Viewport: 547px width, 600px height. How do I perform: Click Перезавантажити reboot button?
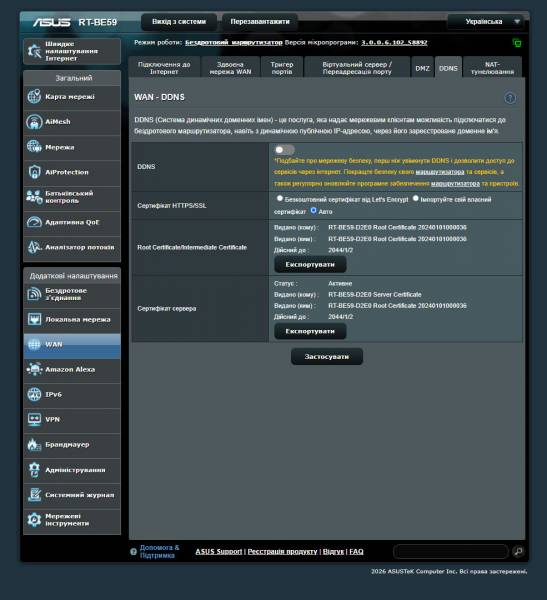pos(260,22)
